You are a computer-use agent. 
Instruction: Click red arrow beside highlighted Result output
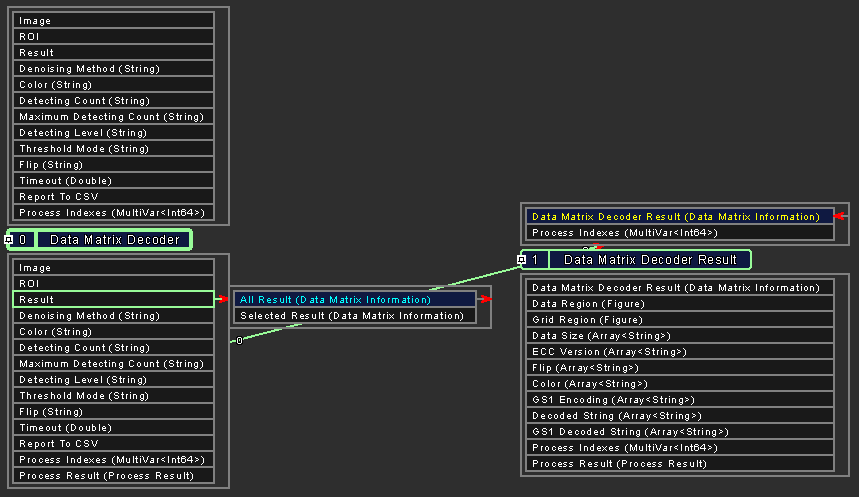tap(221, 299)
